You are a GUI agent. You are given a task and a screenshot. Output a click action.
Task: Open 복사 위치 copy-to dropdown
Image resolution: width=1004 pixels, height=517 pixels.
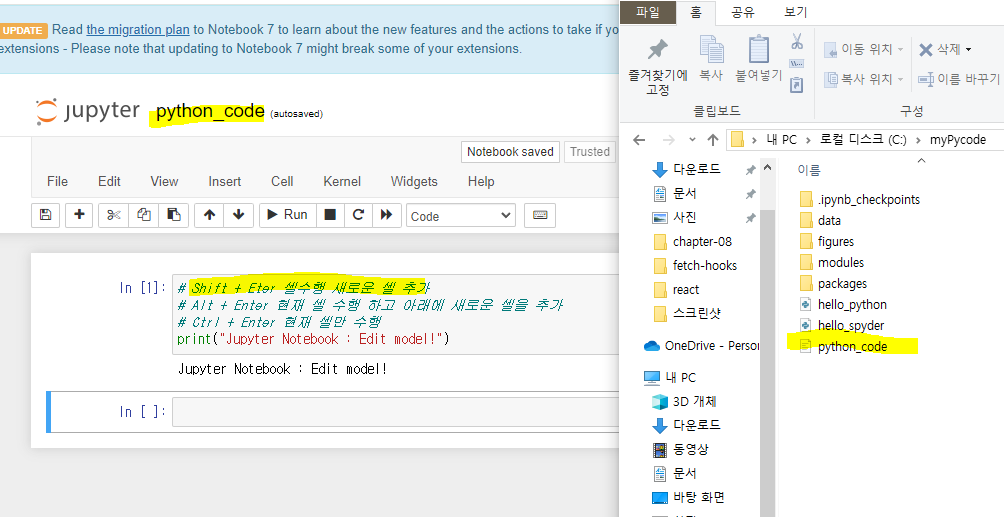point(863,79)
